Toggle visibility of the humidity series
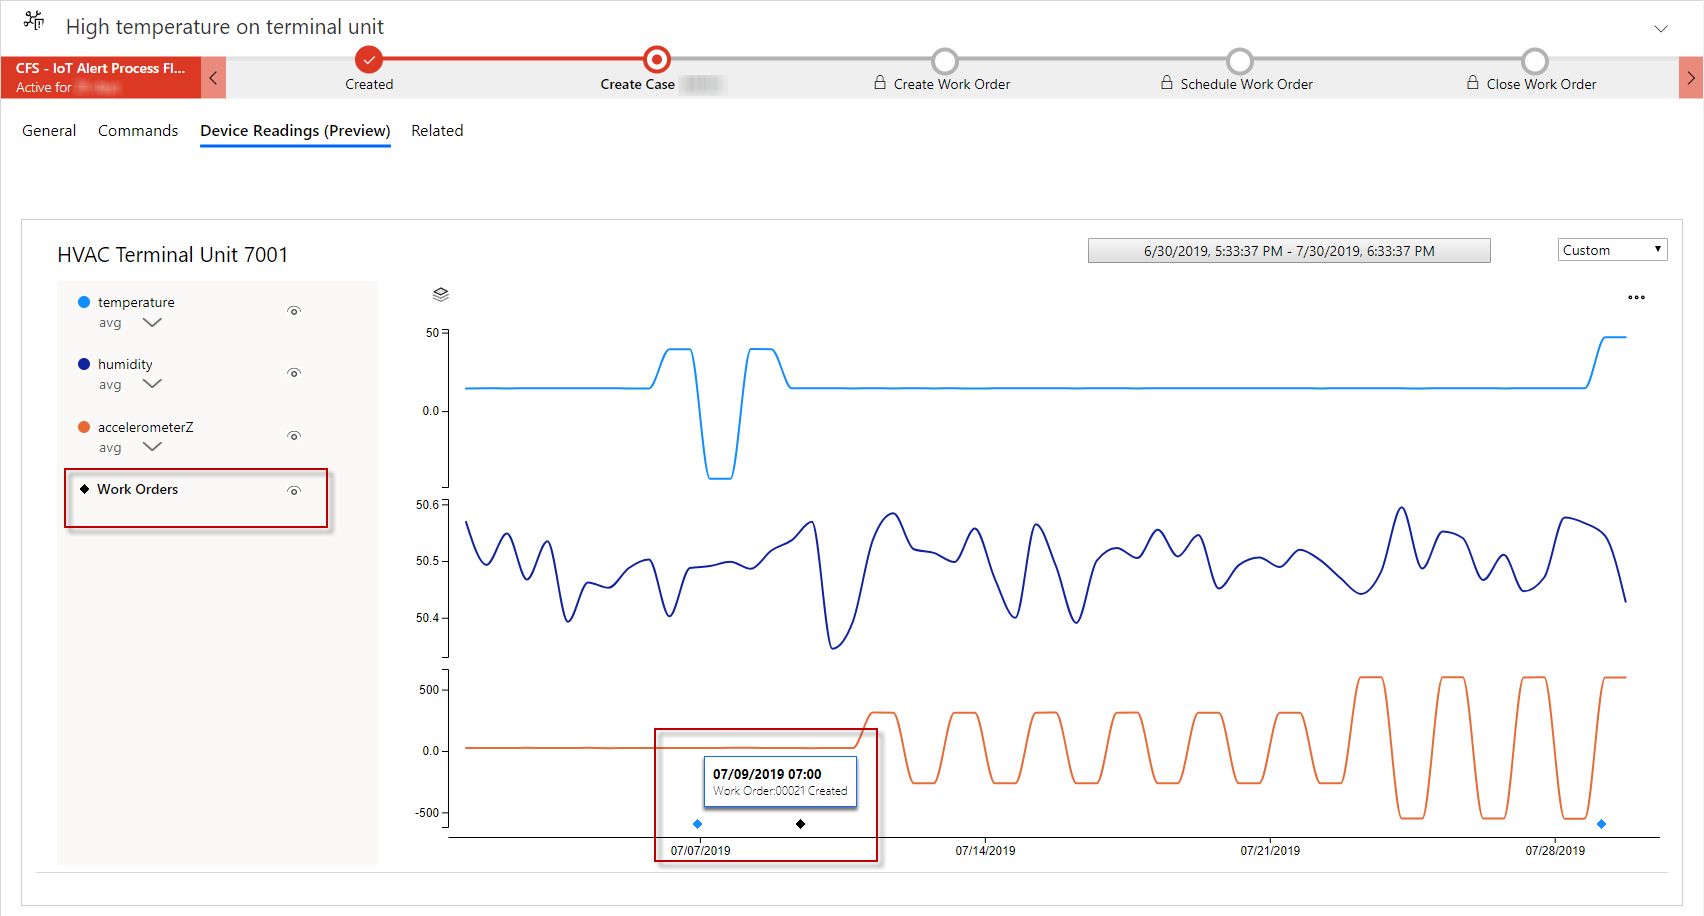1704x916 pixels. (294, 373)
